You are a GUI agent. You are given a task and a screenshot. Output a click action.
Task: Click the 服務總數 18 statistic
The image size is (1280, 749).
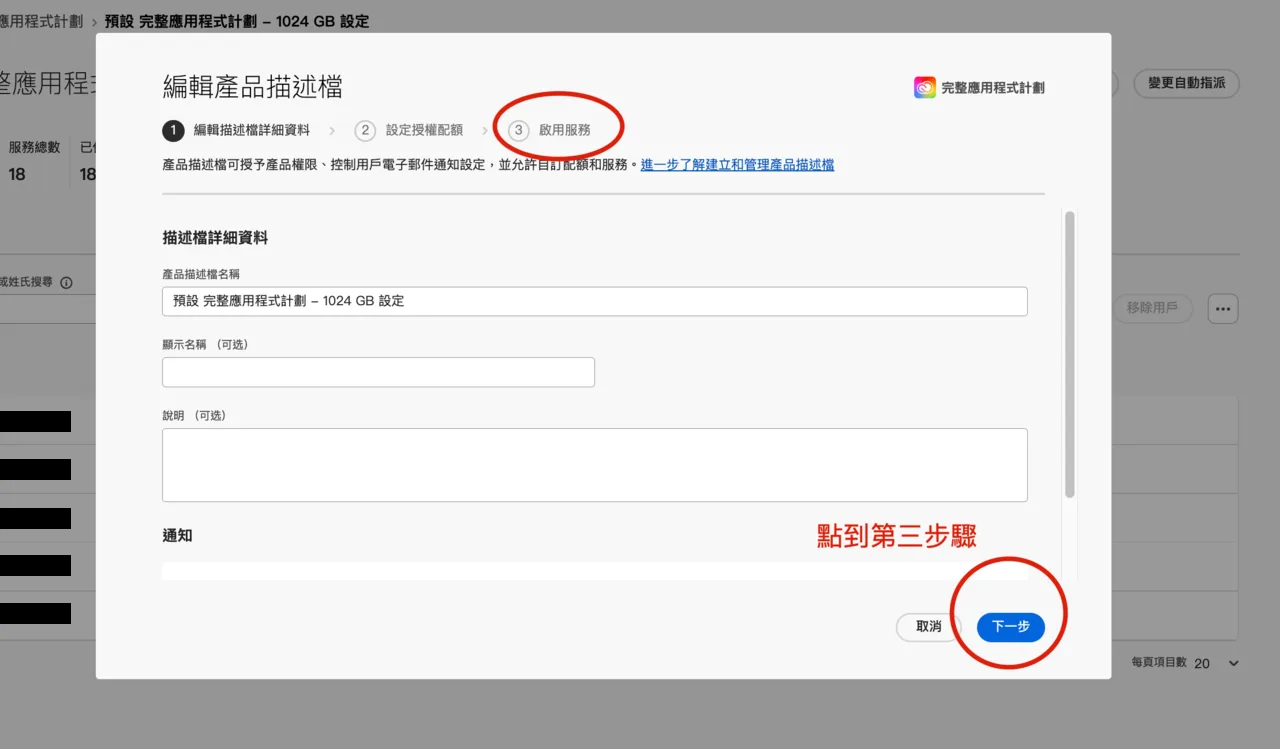coord(34,160)
